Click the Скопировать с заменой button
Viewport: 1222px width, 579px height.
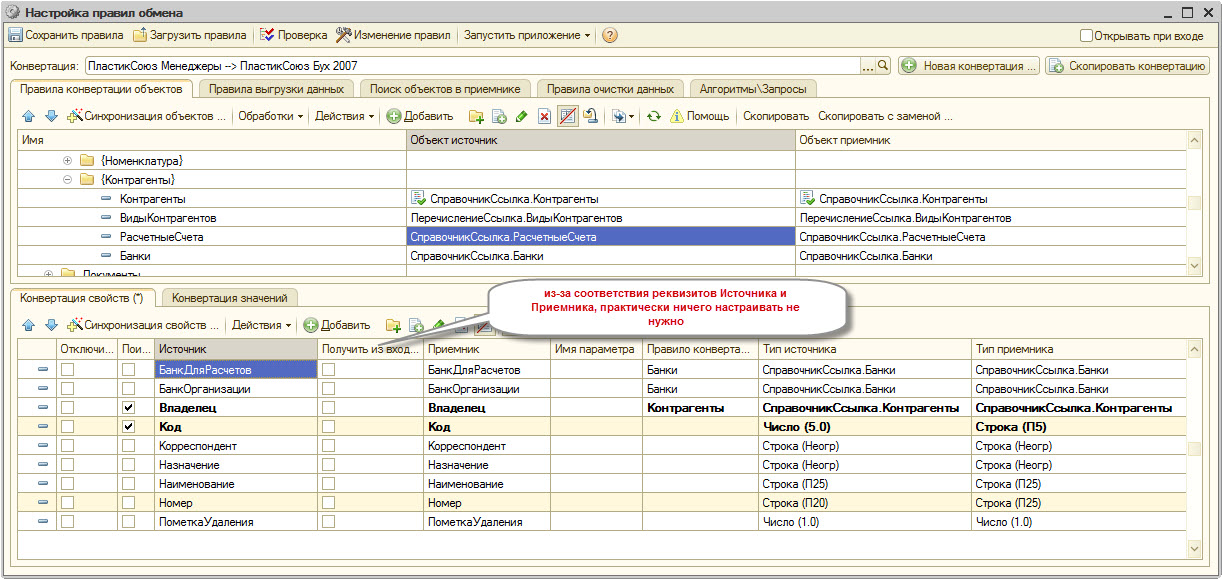click(884, 116)
